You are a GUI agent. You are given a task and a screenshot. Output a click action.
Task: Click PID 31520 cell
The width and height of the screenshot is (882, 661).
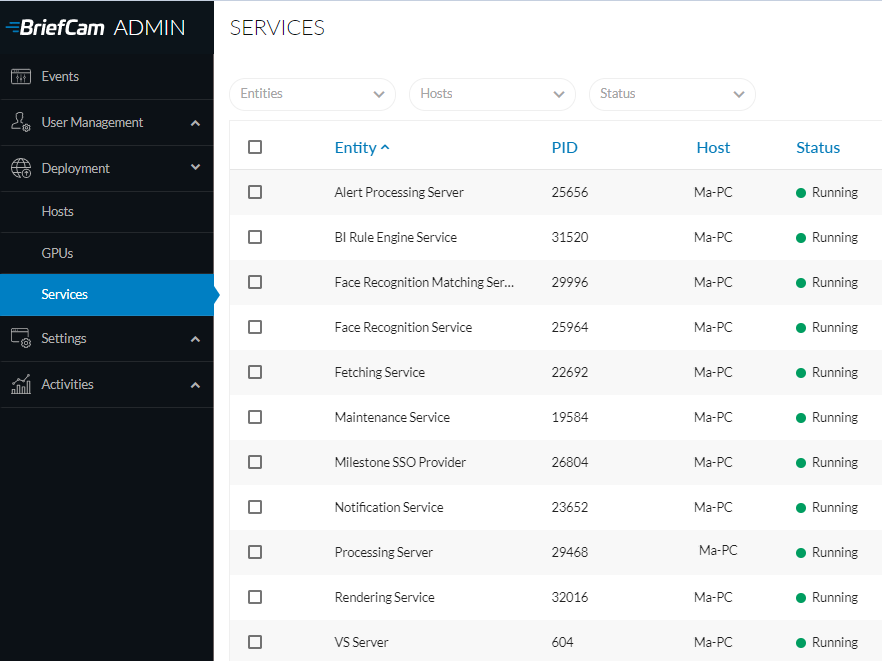tap(570, 237)
